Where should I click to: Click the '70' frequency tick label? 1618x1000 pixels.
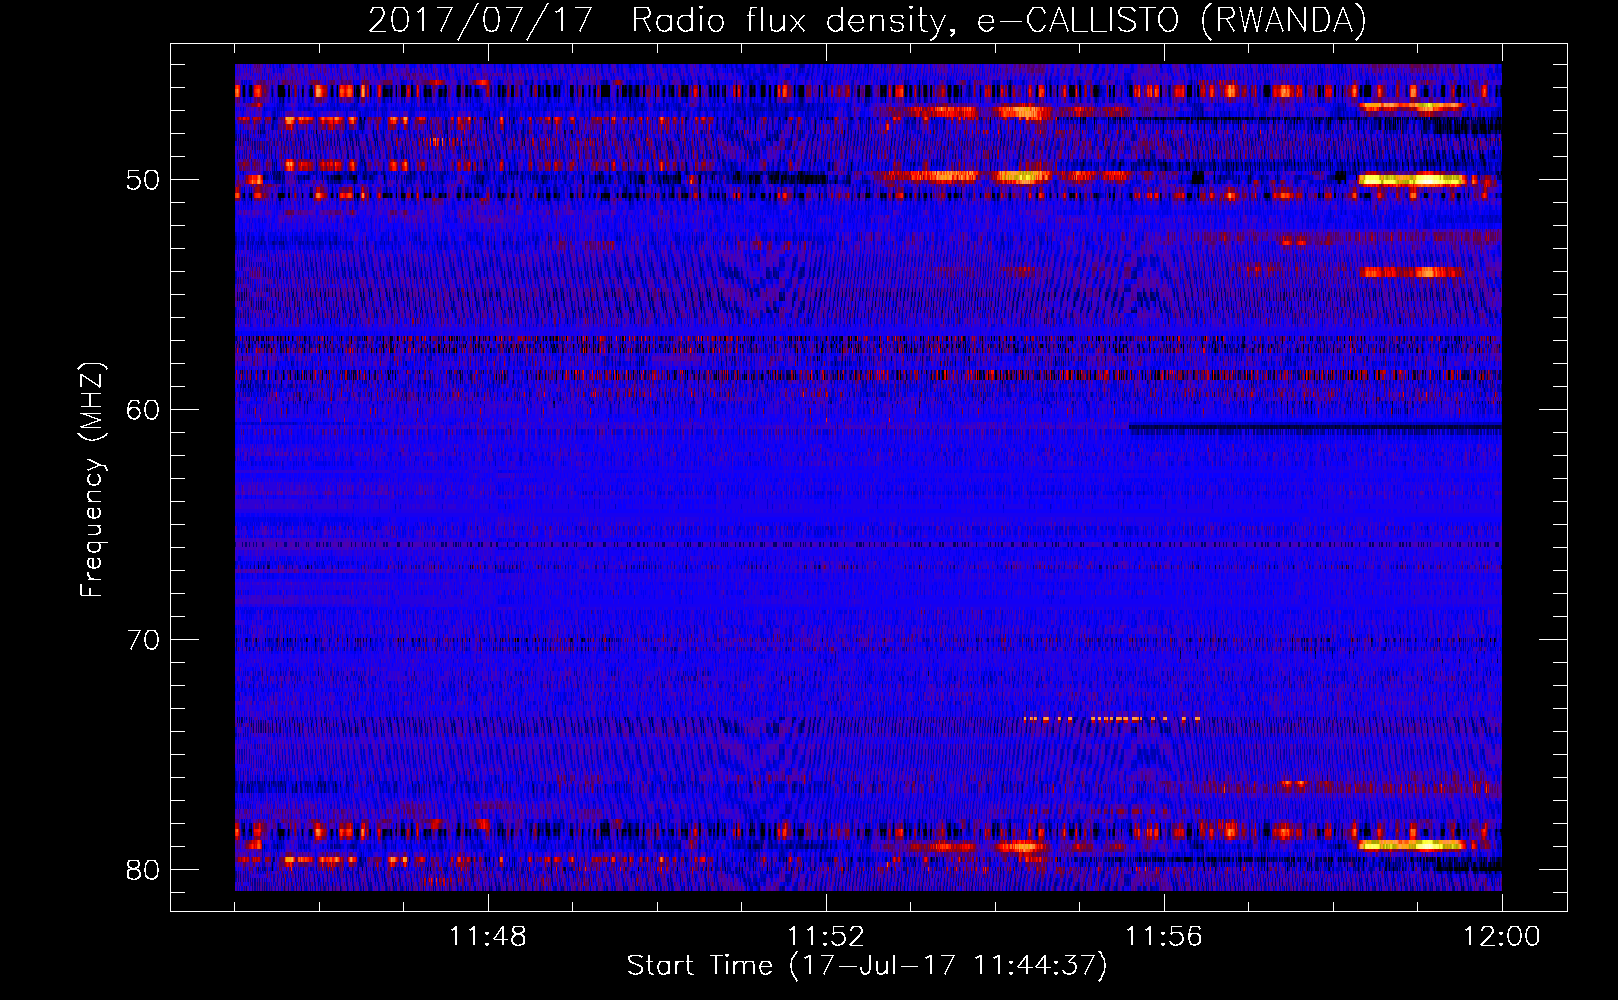pos(143,640)
